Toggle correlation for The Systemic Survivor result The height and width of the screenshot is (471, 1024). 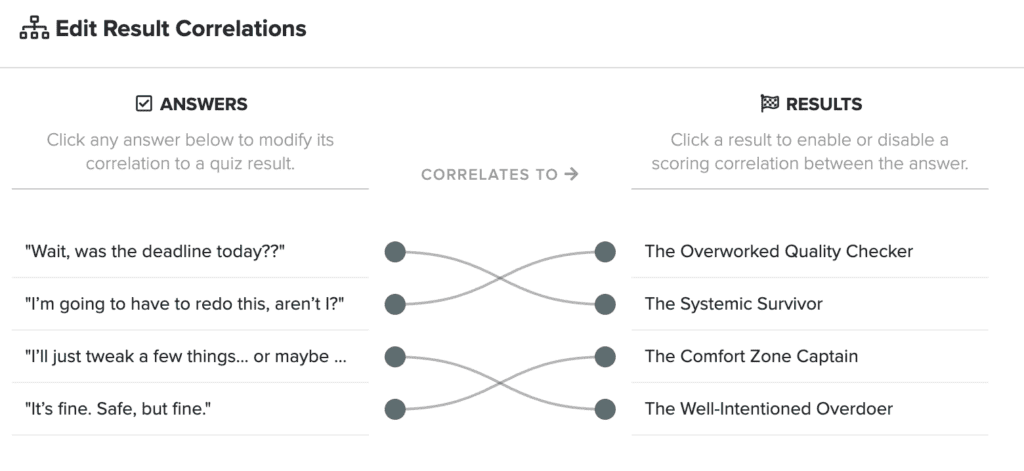(x=810, y=304)
